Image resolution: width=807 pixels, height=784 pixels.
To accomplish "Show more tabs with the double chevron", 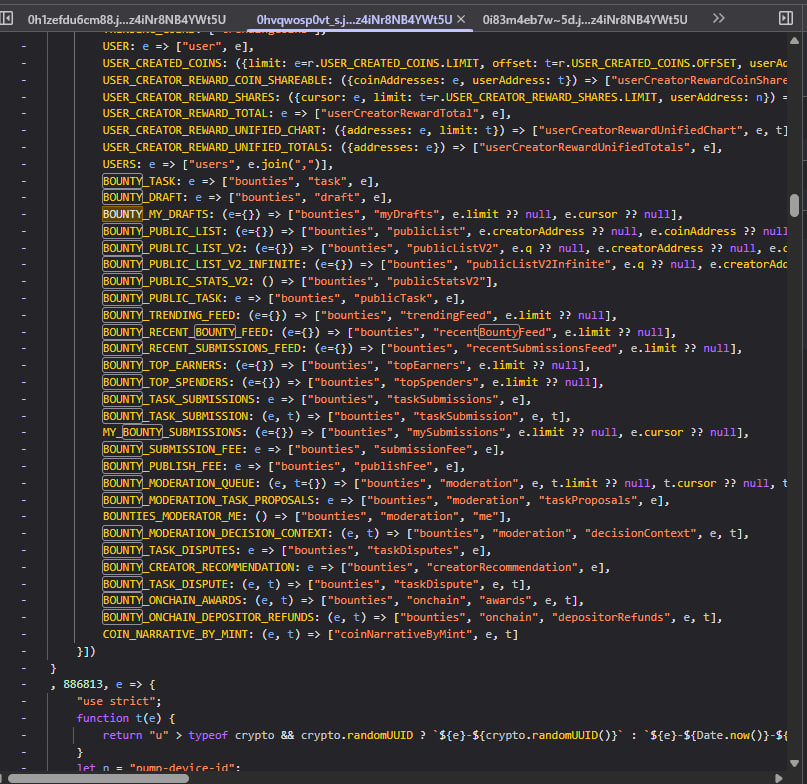I will click(x=718, y=19).
